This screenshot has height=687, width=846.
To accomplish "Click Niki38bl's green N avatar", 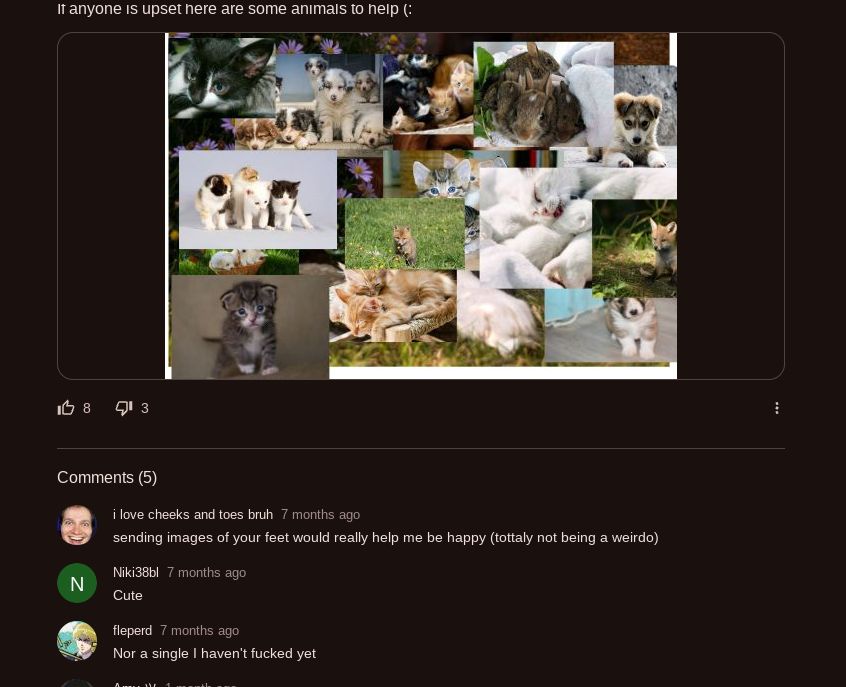I will (77, 583).
